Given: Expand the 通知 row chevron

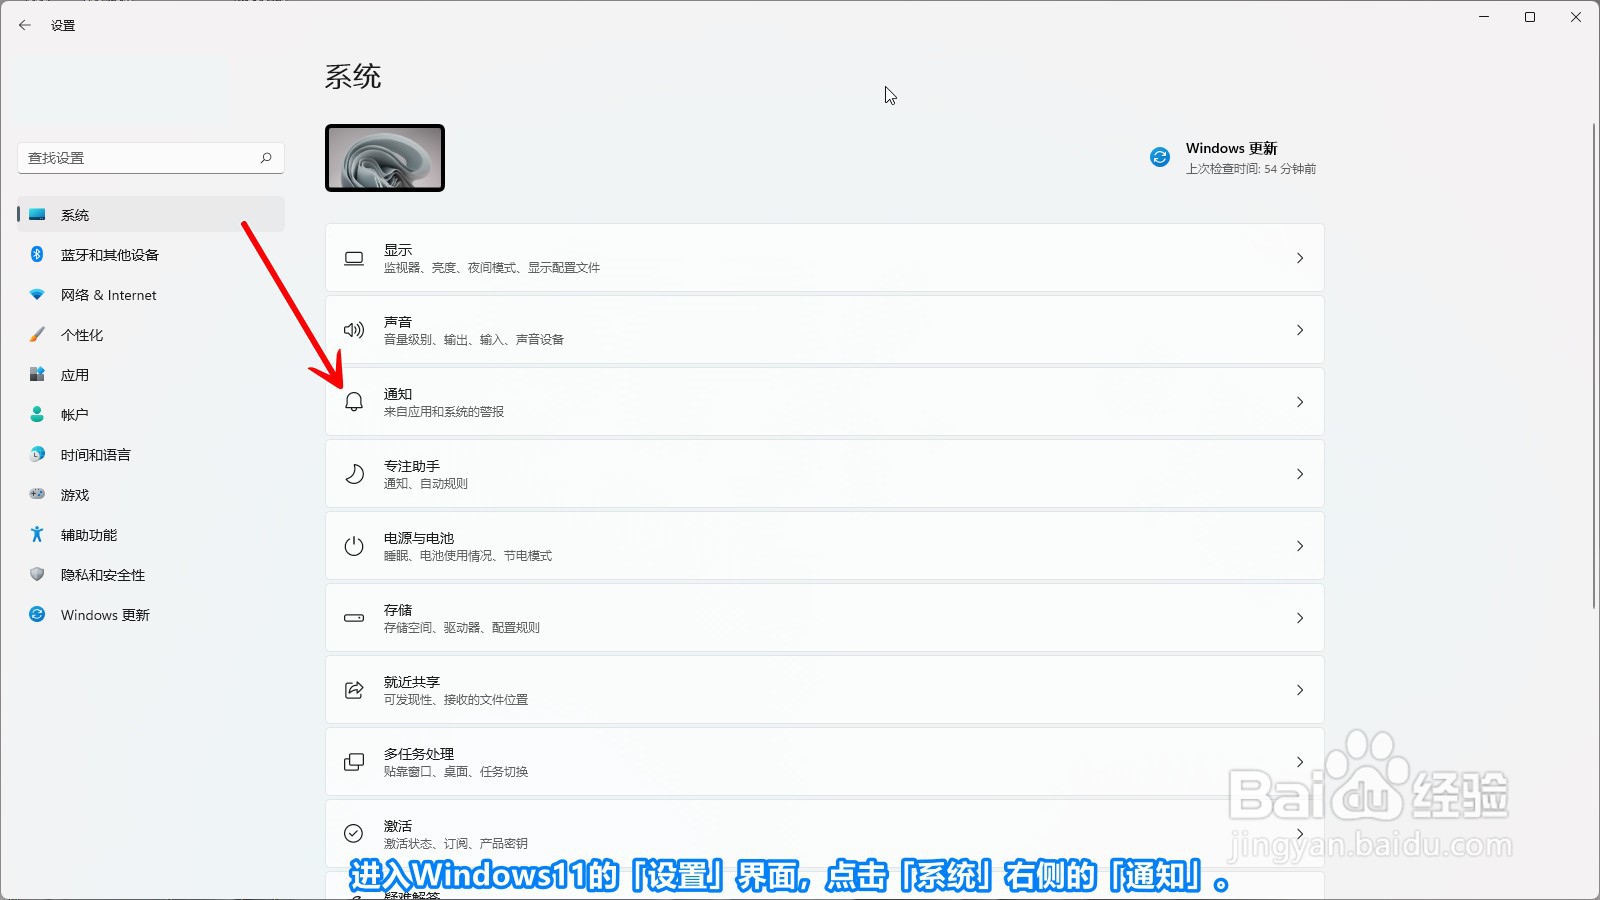Looking at the screenshot, I should (x=1300, y=402).
